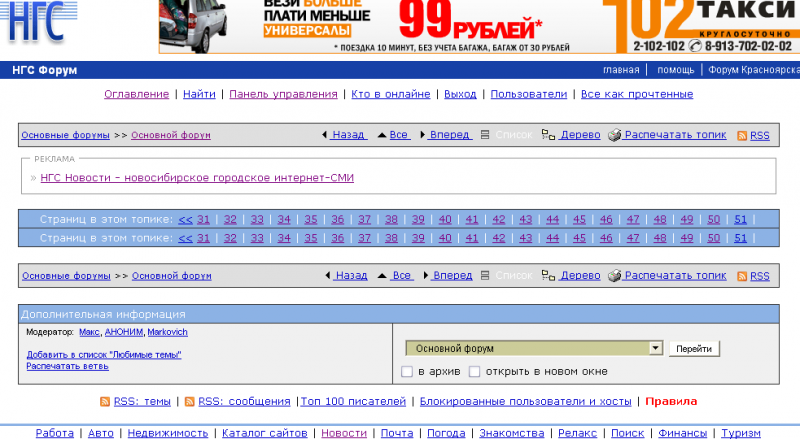This screenshot has height=439, width=800.
Task: Click the orange RSS icon next to 'RSS: темы'
Action: tap(105, 401)
